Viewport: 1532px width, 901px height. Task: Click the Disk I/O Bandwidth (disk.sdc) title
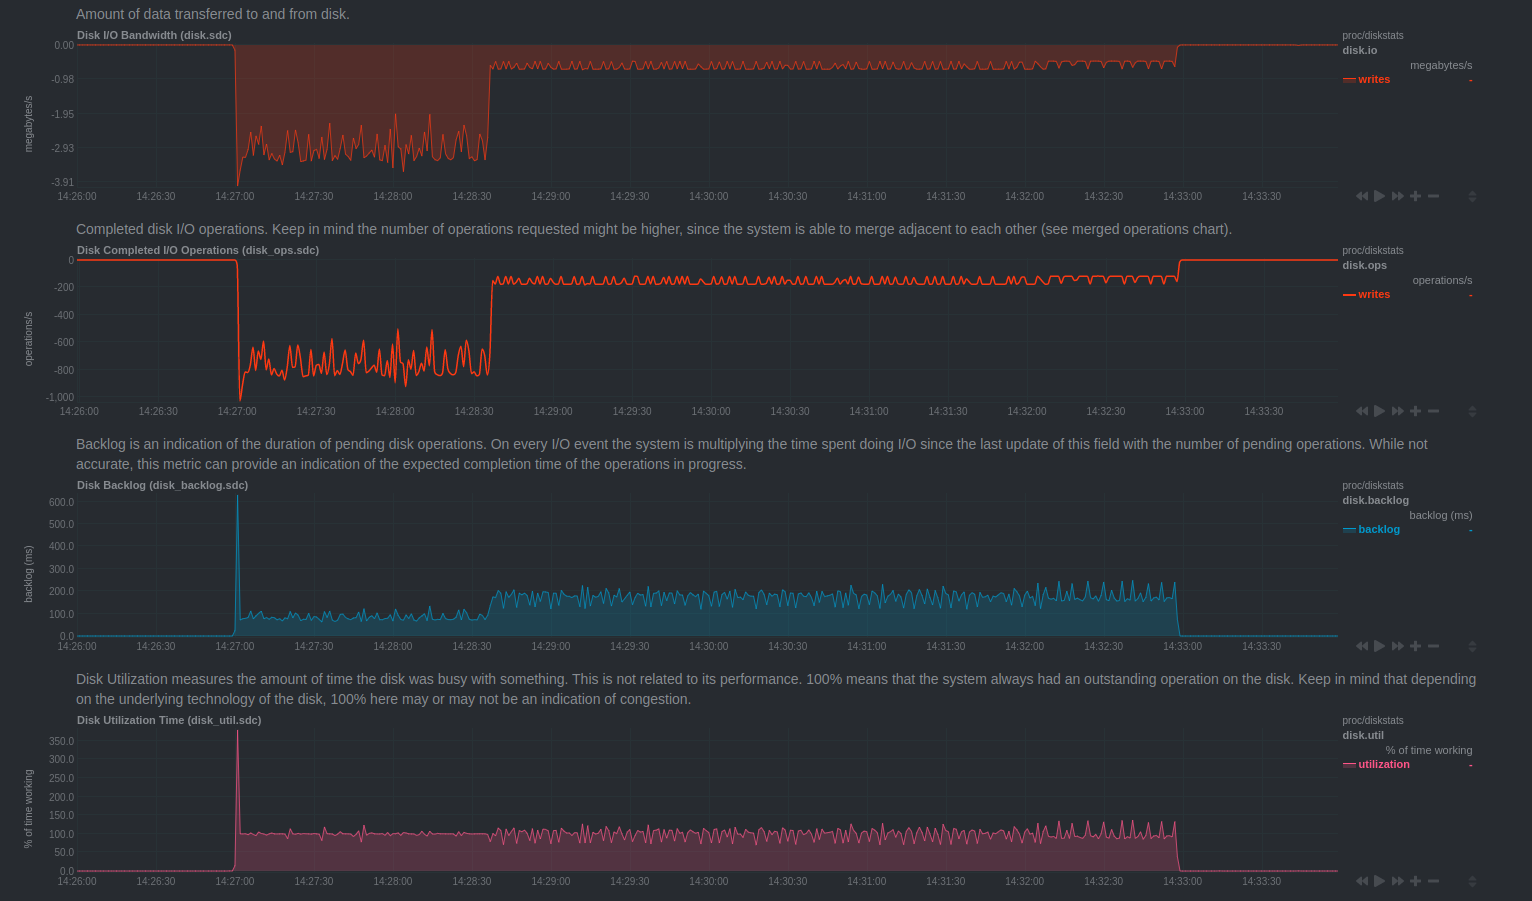[x=154, y=35]
